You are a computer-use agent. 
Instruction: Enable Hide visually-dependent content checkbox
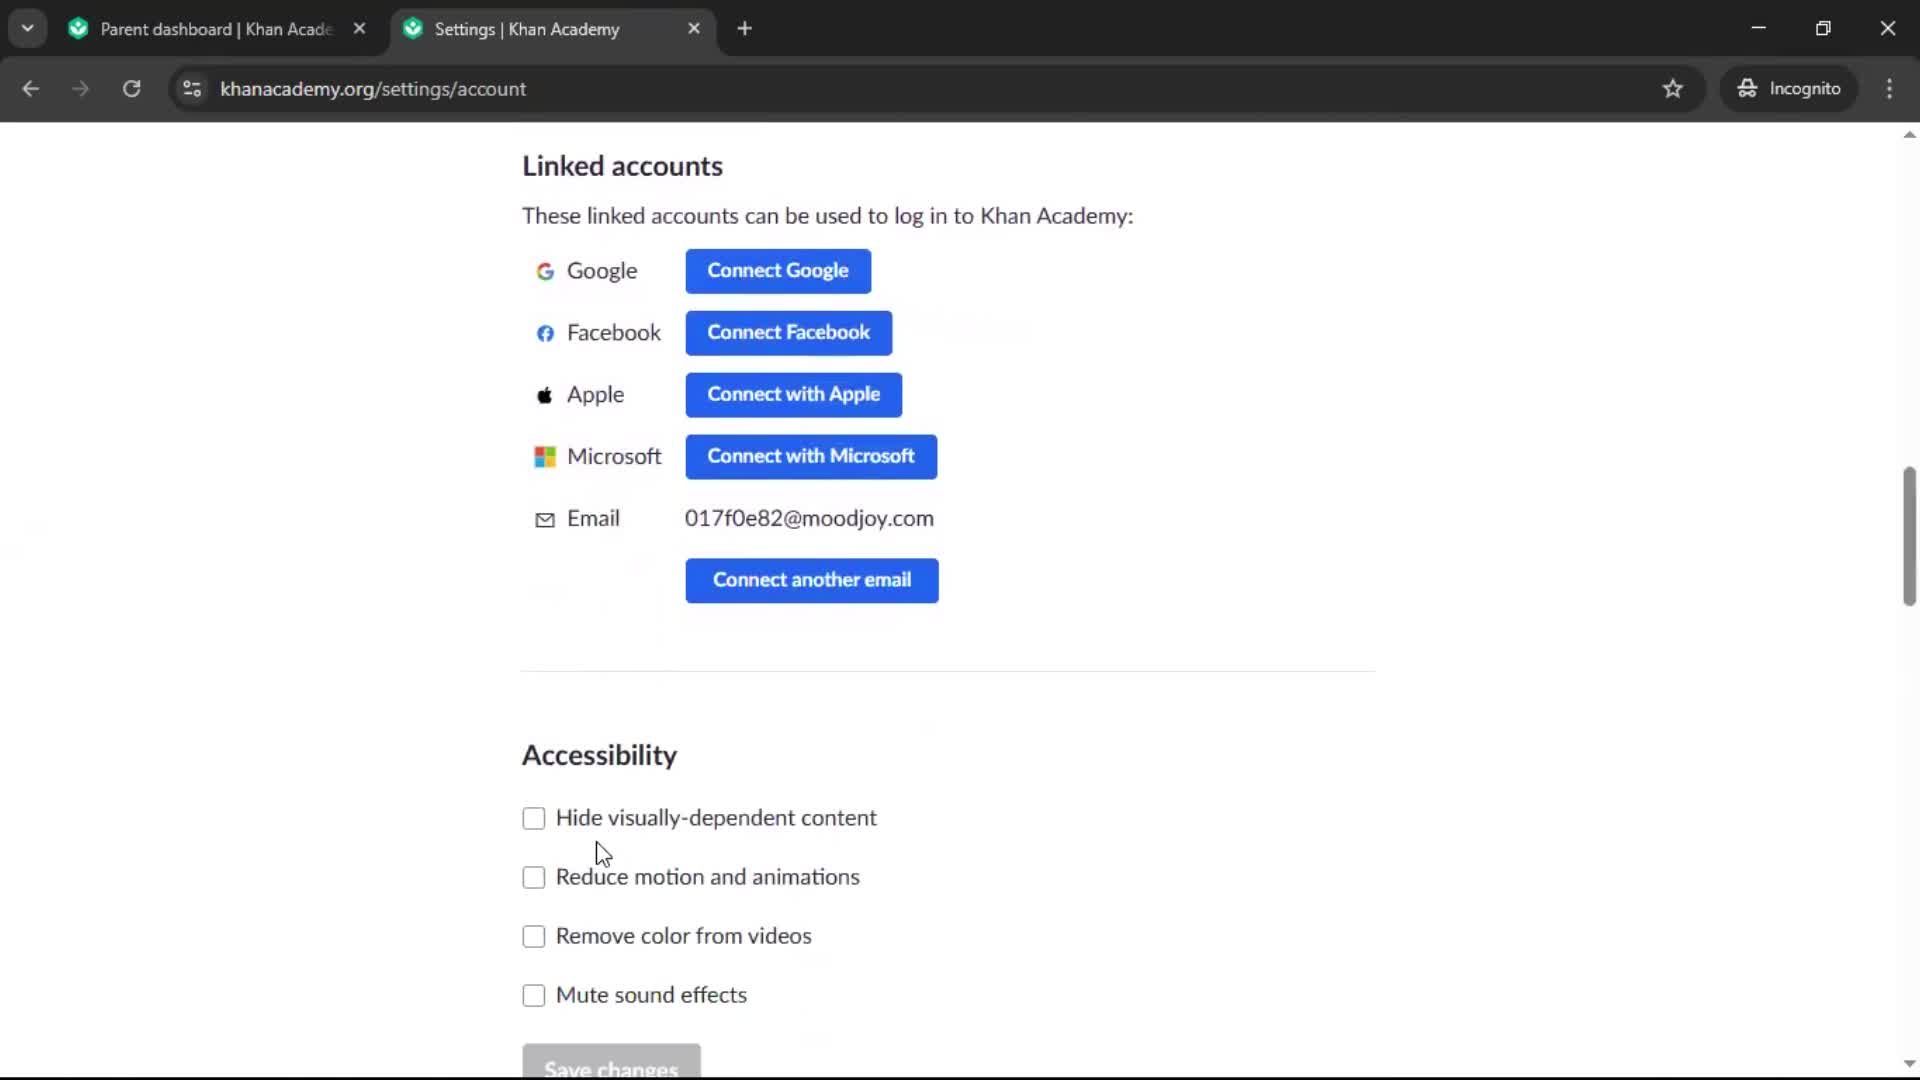pyautogui.click(x=534, y=819)
